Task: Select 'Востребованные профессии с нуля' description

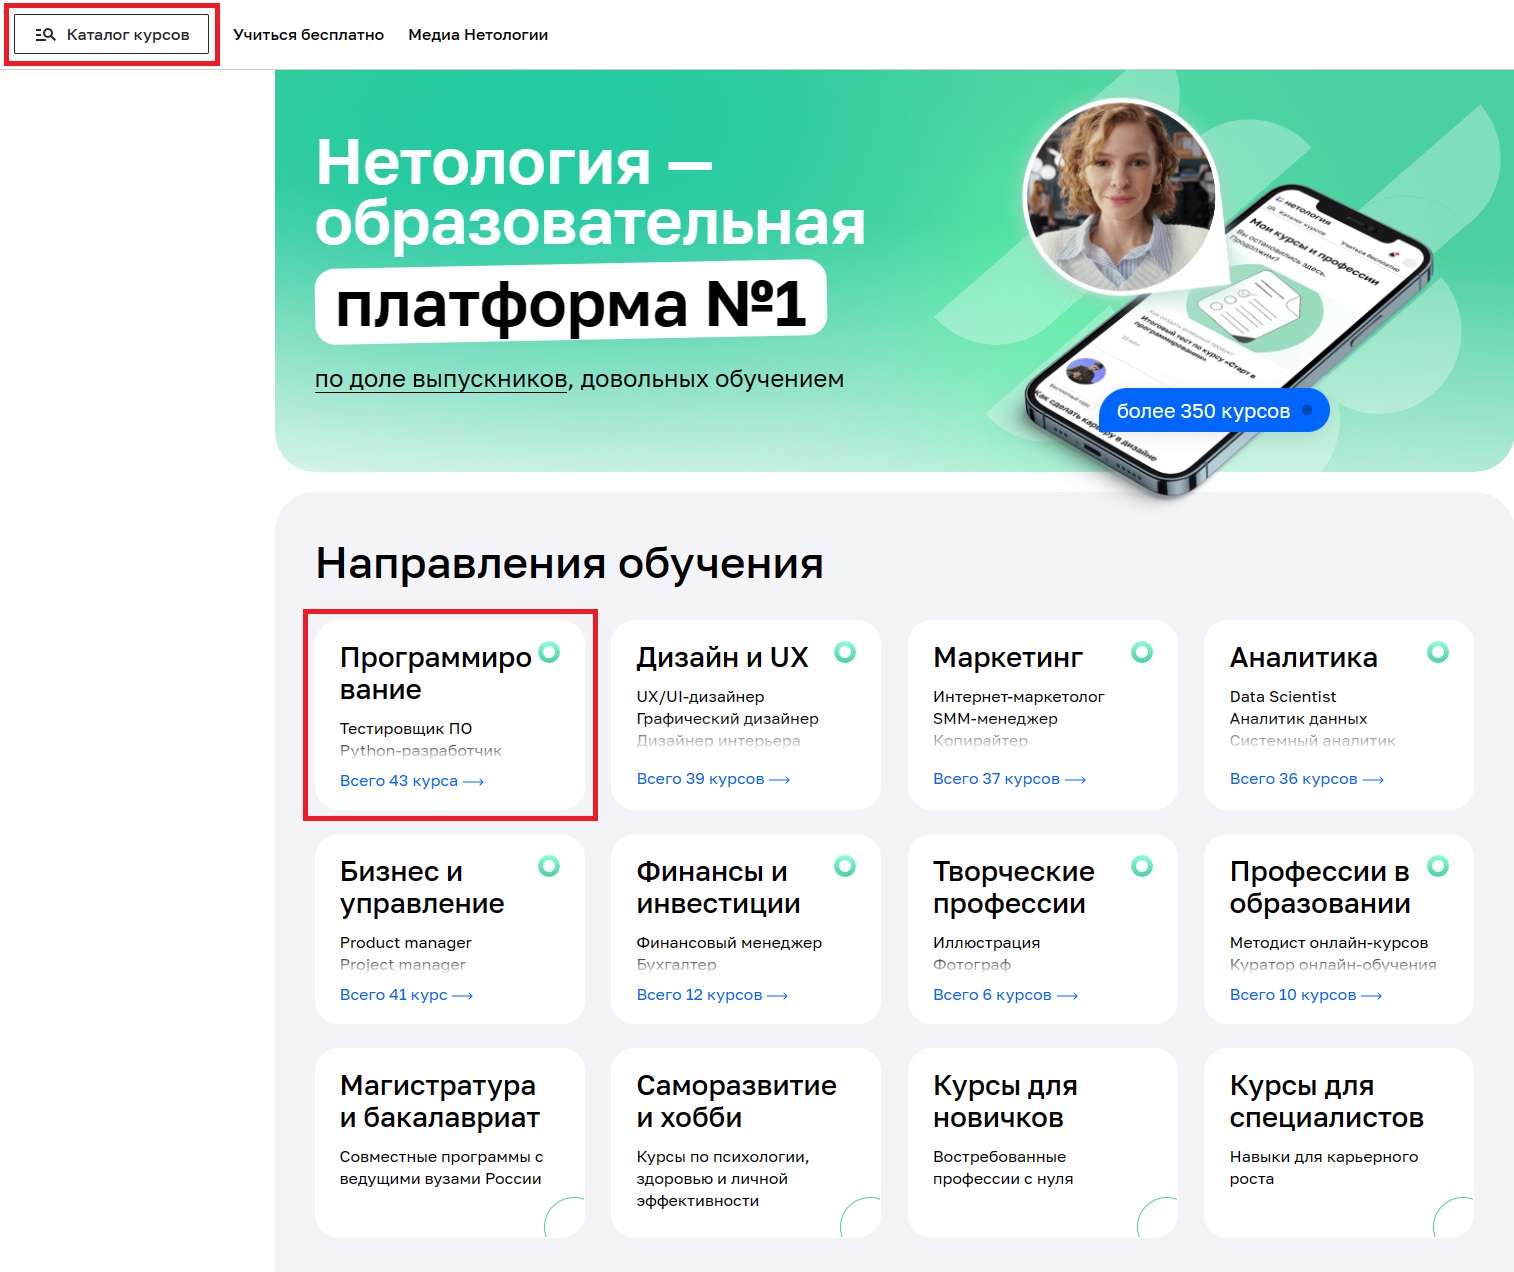Action: click(1003, 1167)
